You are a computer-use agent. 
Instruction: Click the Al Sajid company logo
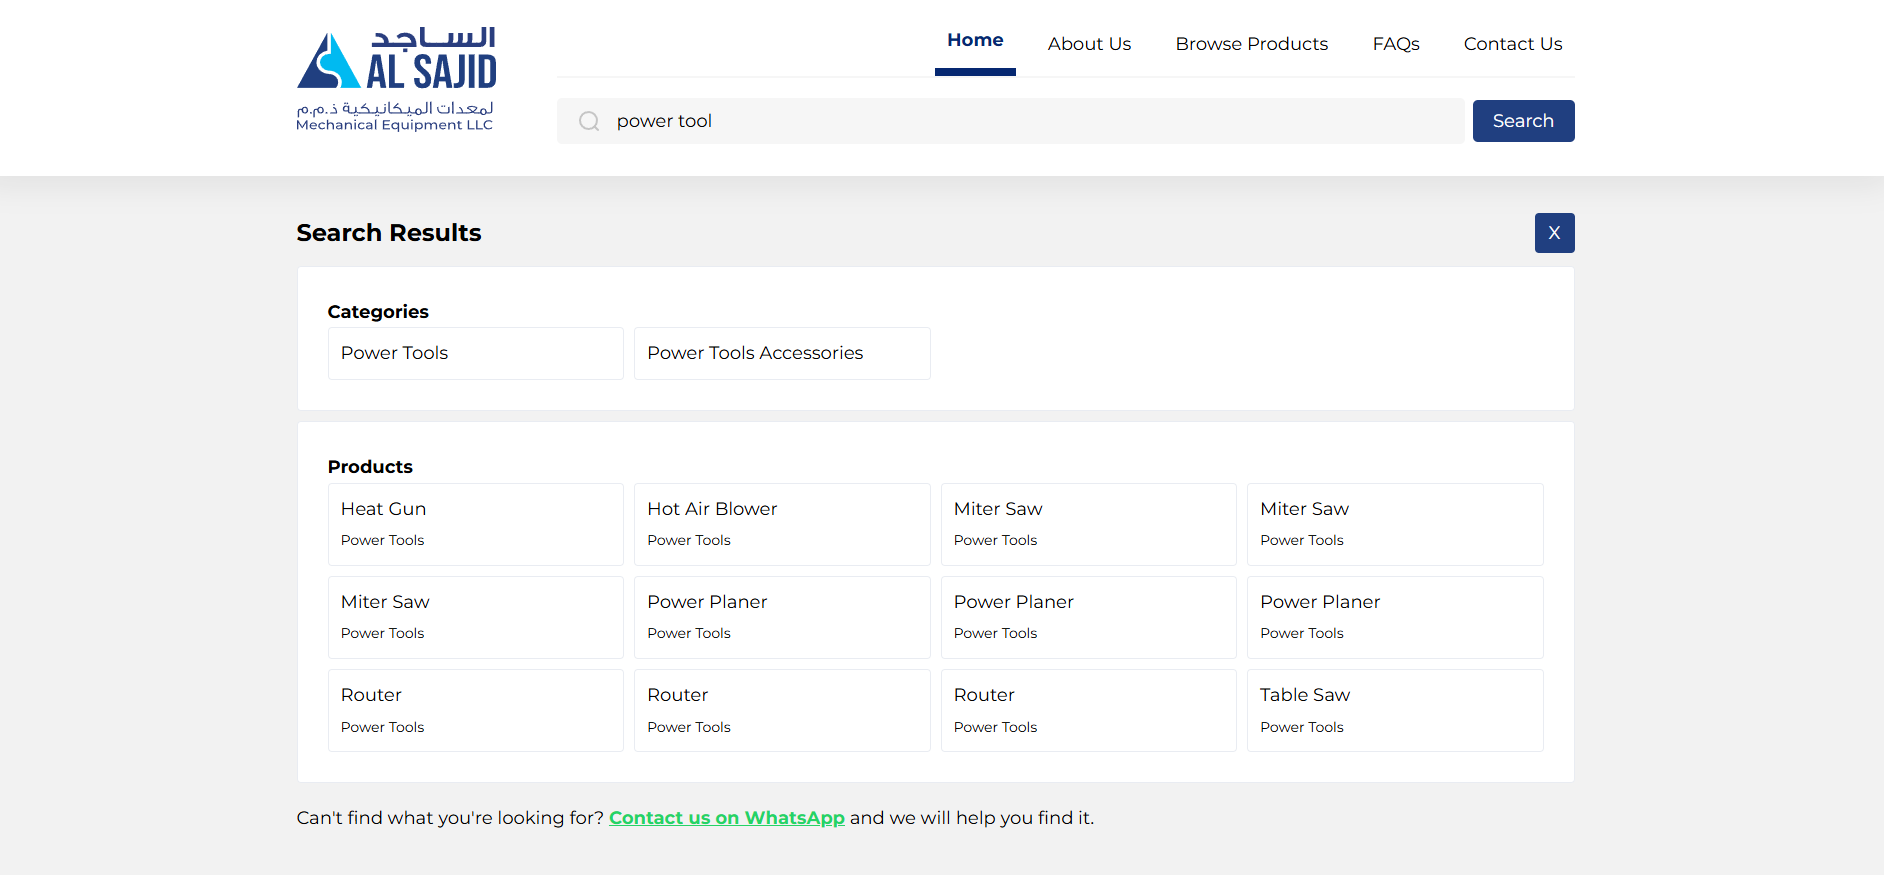click(396, 80)
